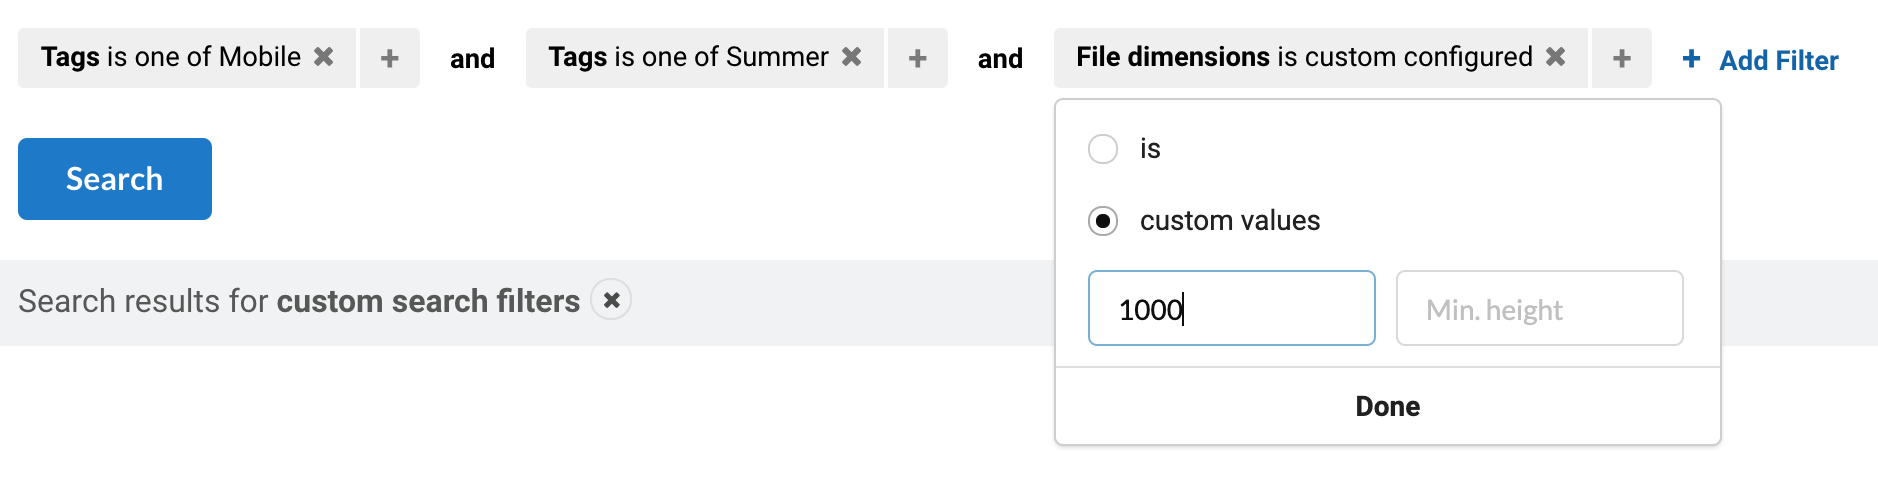Open the Tags is one of Summer filter

point(689,57)
